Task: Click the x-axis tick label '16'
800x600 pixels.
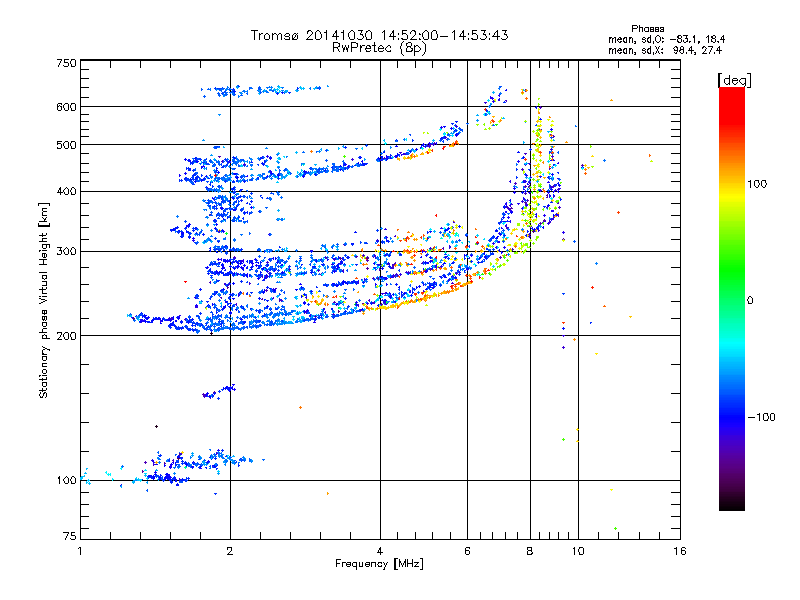Action: click(x=680, y=551)
